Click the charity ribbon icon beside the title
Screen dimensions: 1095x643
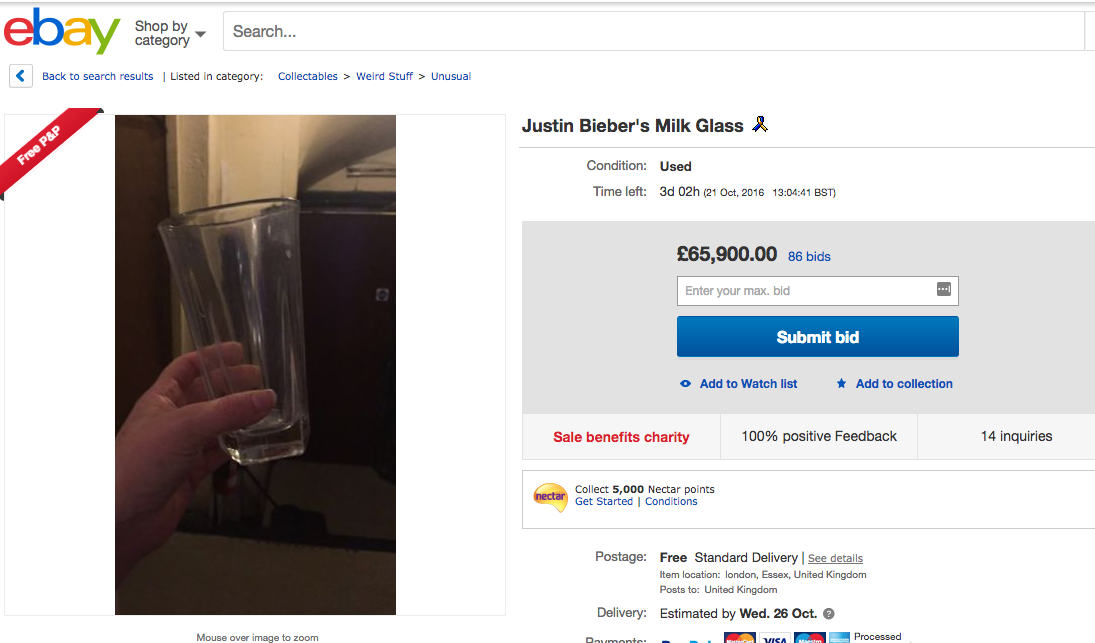pos(760,125)
